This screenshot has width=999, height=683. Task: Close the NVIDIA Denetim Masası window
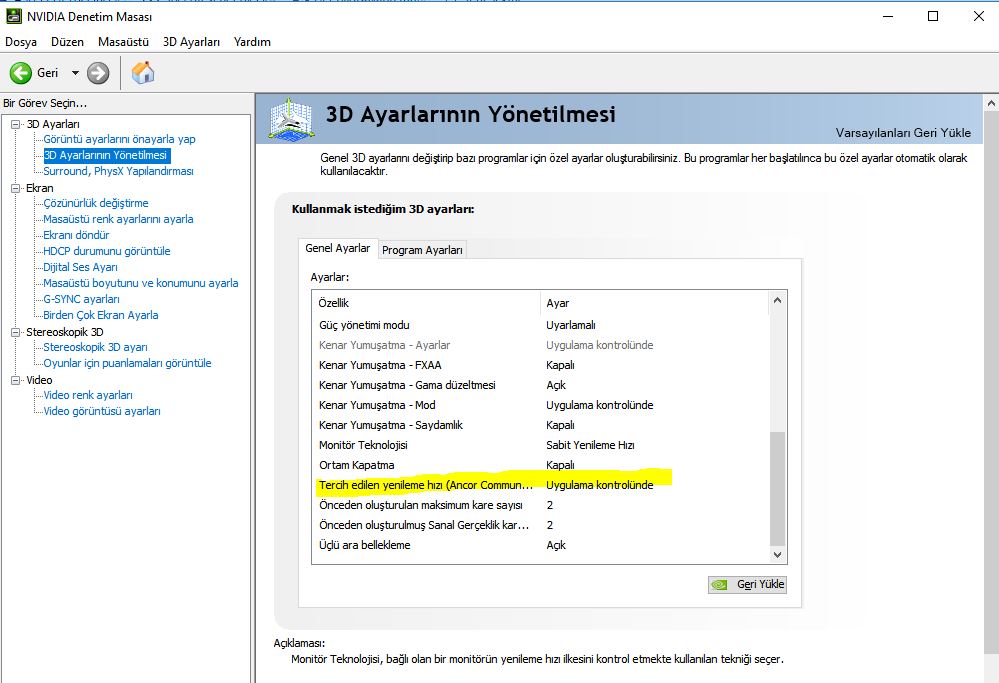[x=979, y=16]
